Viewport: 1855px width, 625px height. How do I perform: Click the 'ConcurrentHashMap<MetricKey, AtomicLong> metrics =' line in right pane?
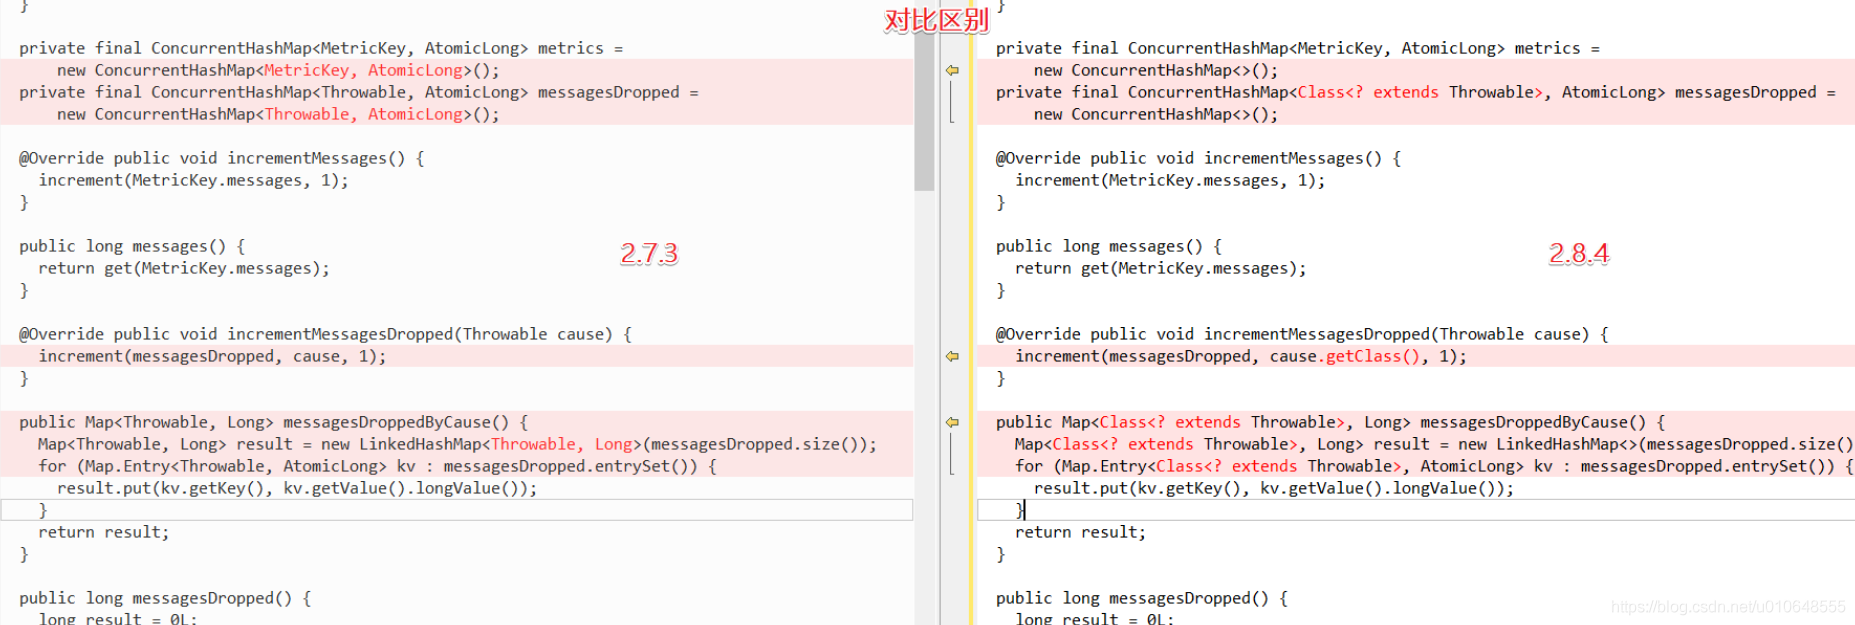point(1298,48)
